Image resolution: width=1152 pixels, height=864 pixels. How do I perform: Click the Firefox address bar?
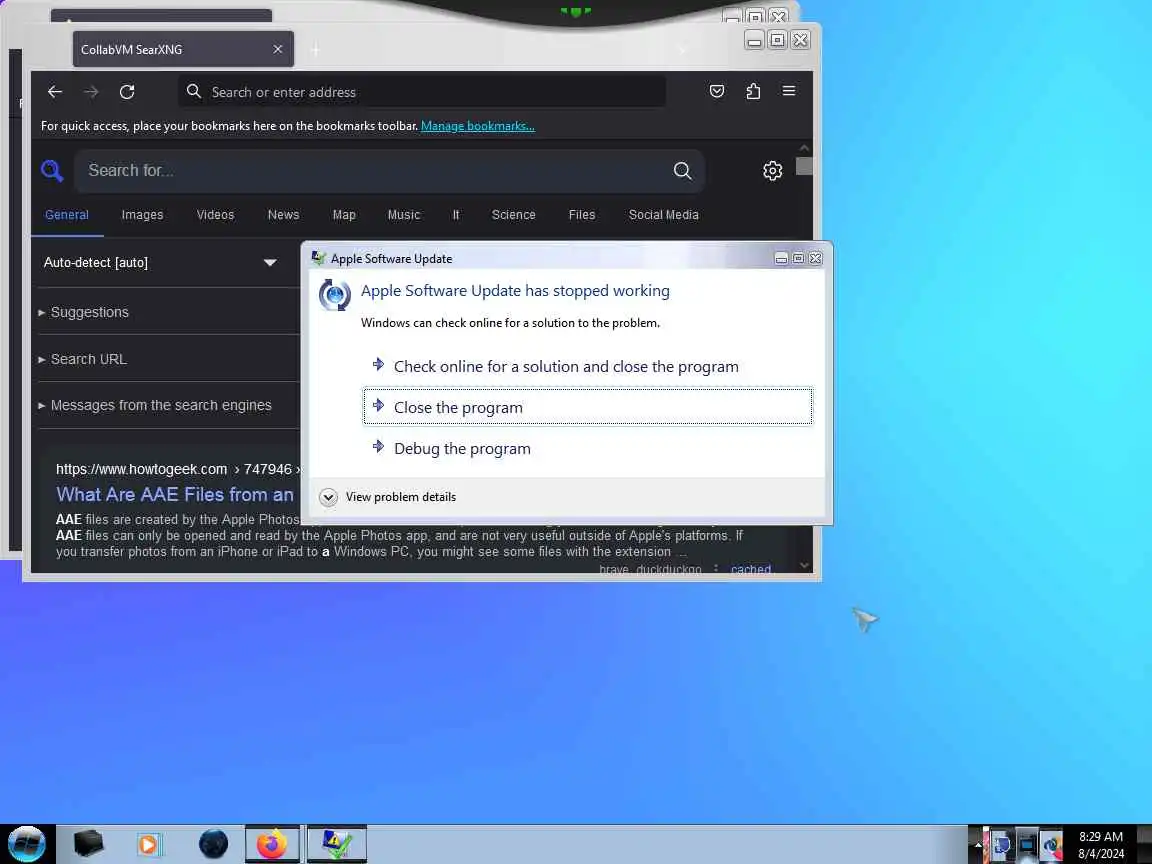(x=422, y=92)
